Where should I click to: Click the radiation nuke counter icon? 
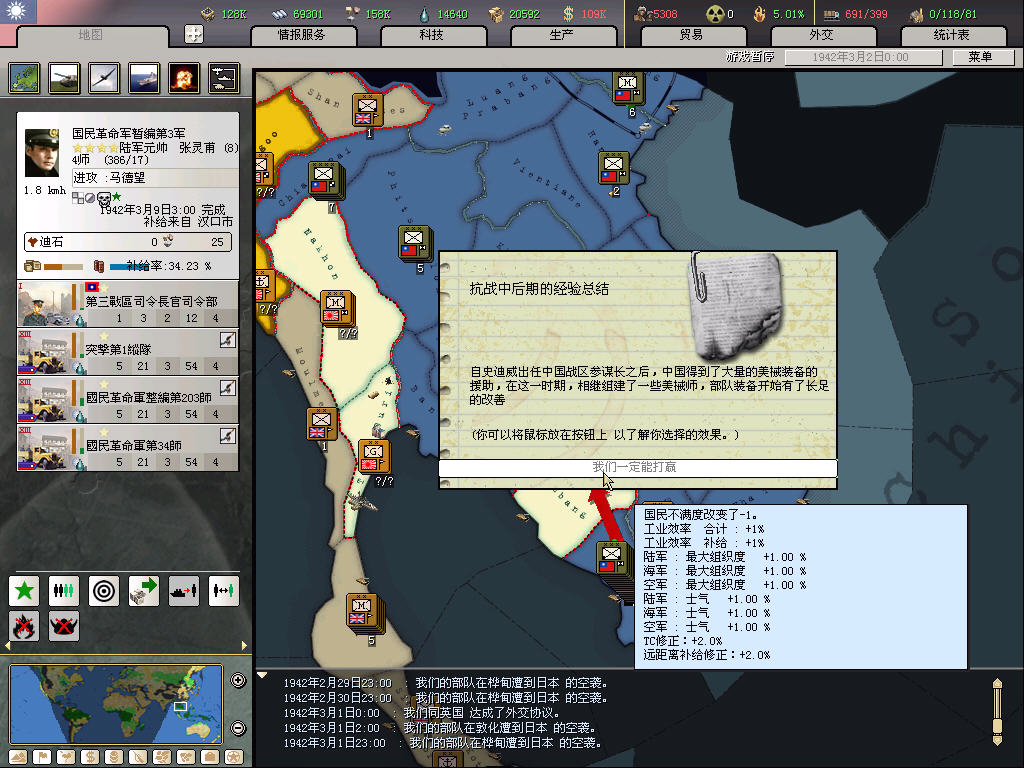tap(715, 13)
